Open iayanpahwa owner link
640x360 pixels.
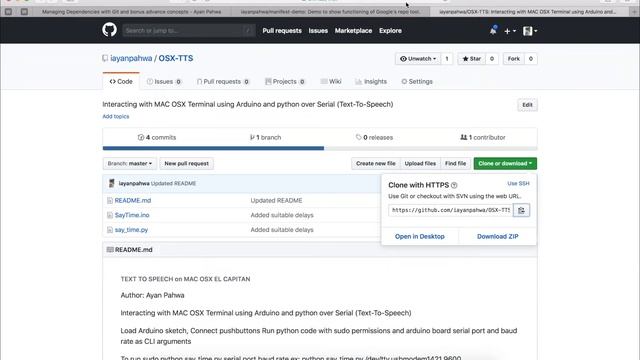click(131, 58)
